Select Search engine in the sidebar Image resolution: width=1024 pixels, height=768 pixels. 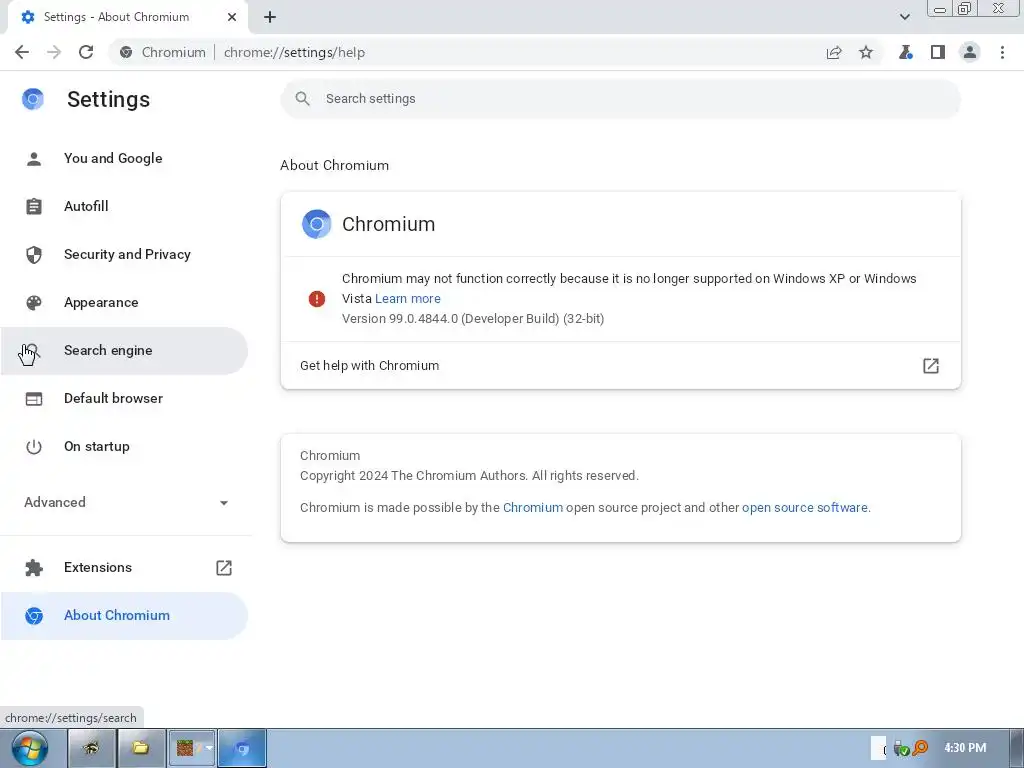click(124, 351)
